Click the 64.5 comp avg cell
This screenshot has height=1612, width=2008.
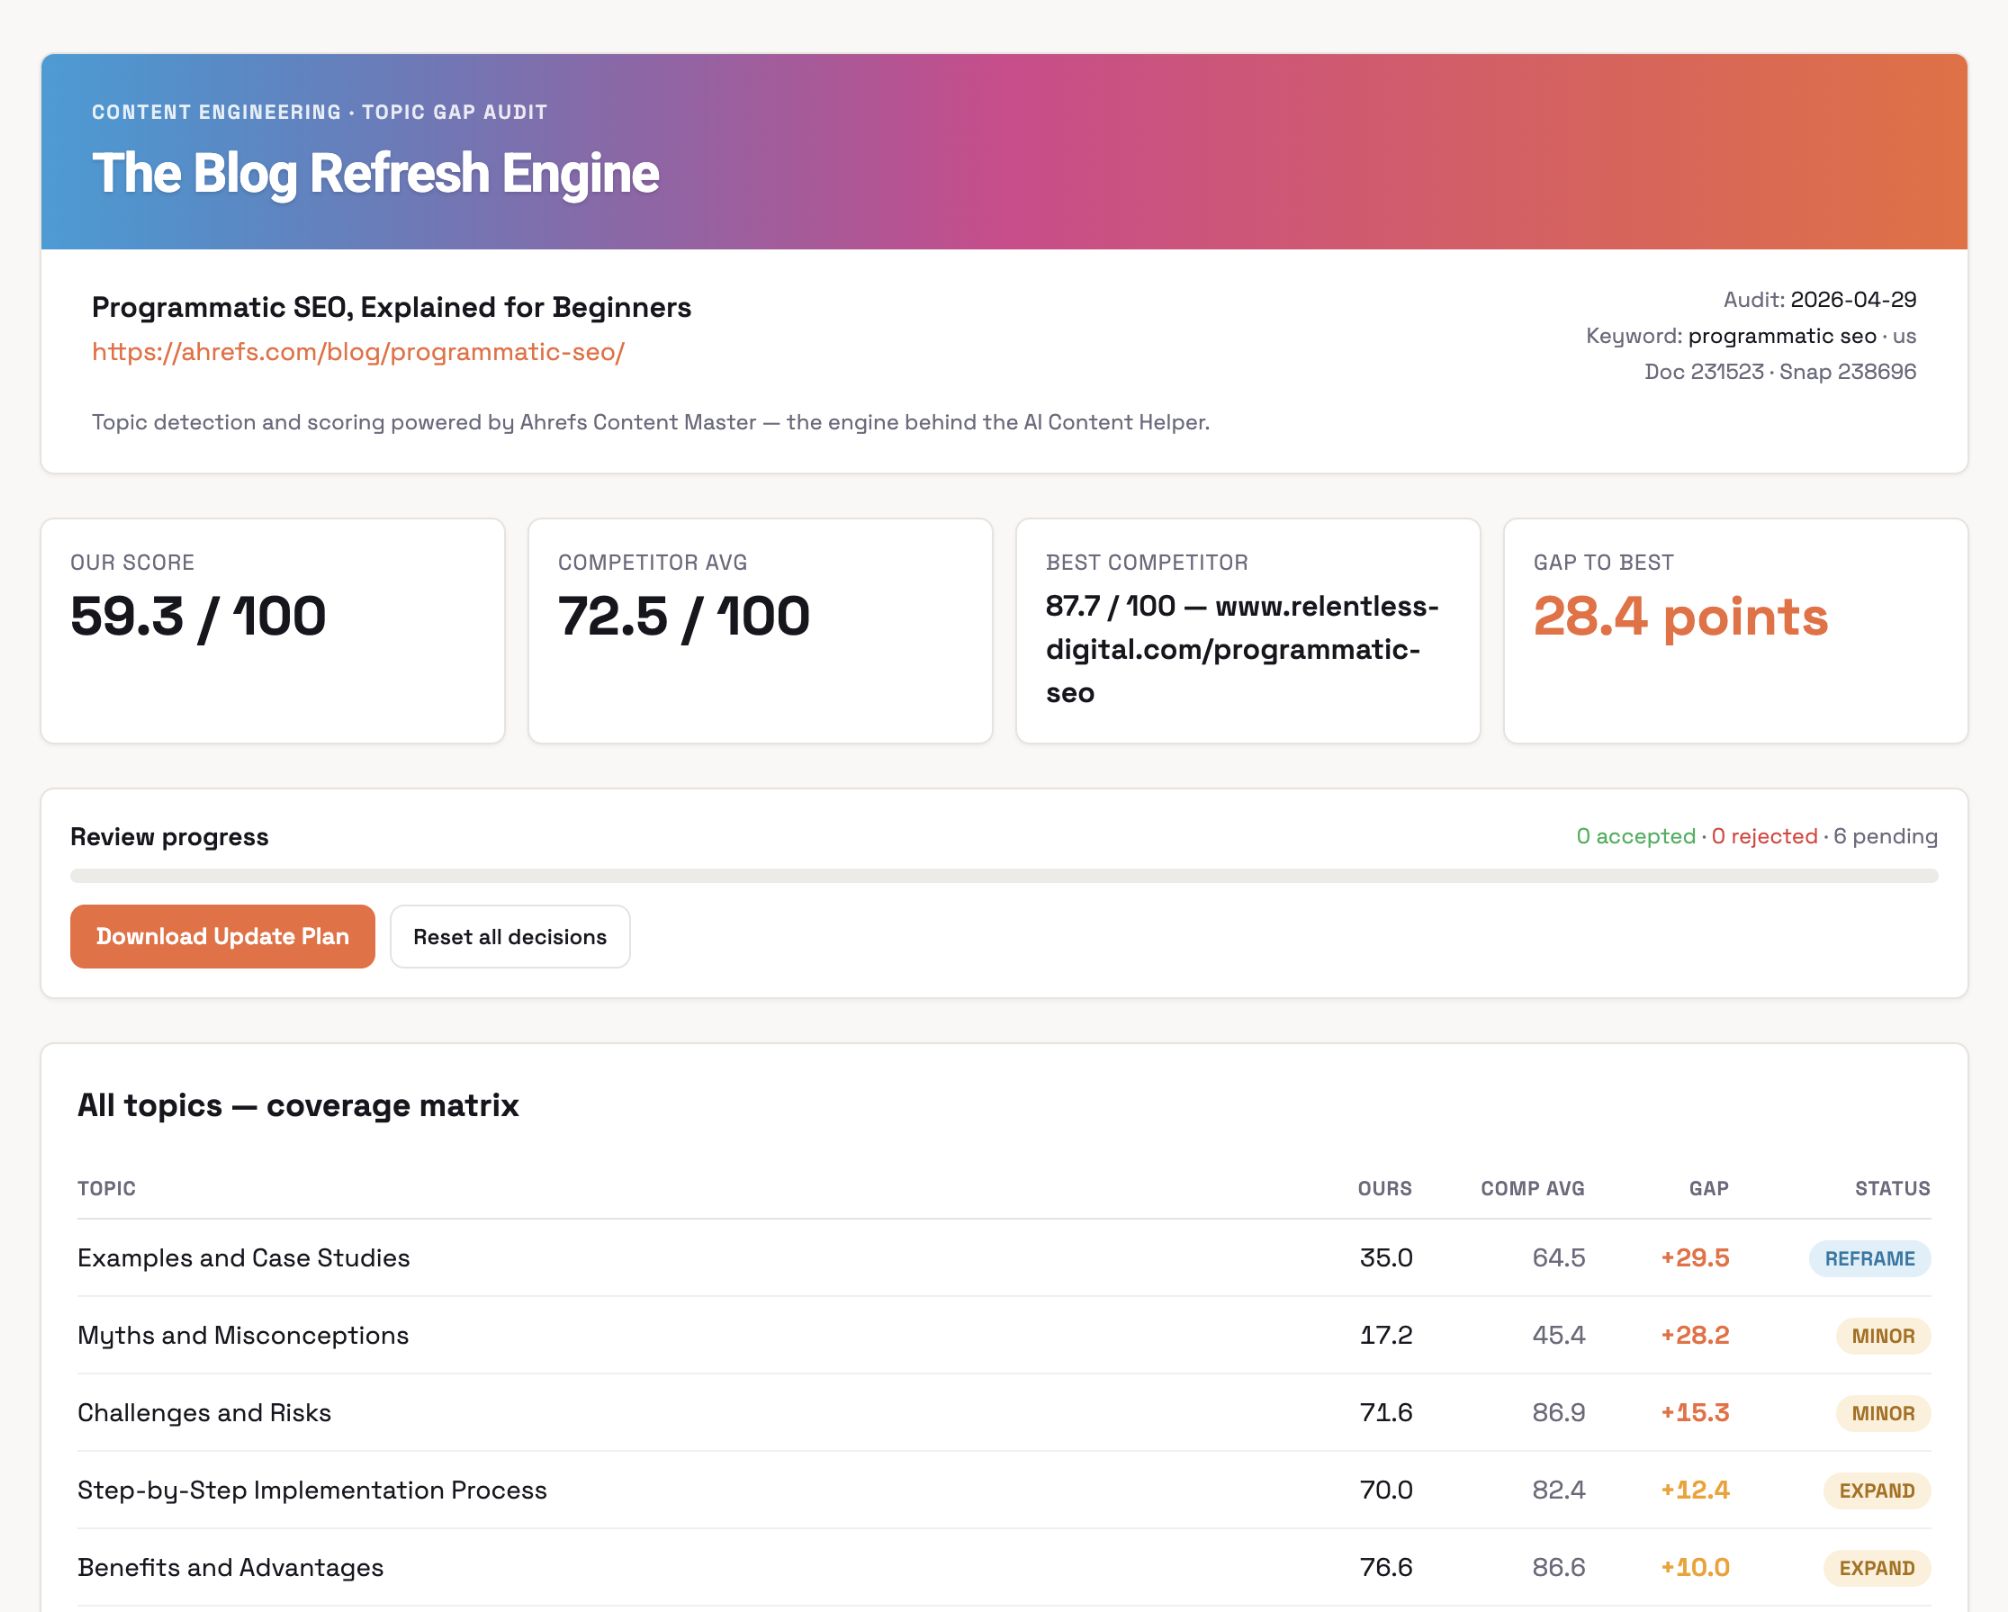(x=1558, y=1258)
